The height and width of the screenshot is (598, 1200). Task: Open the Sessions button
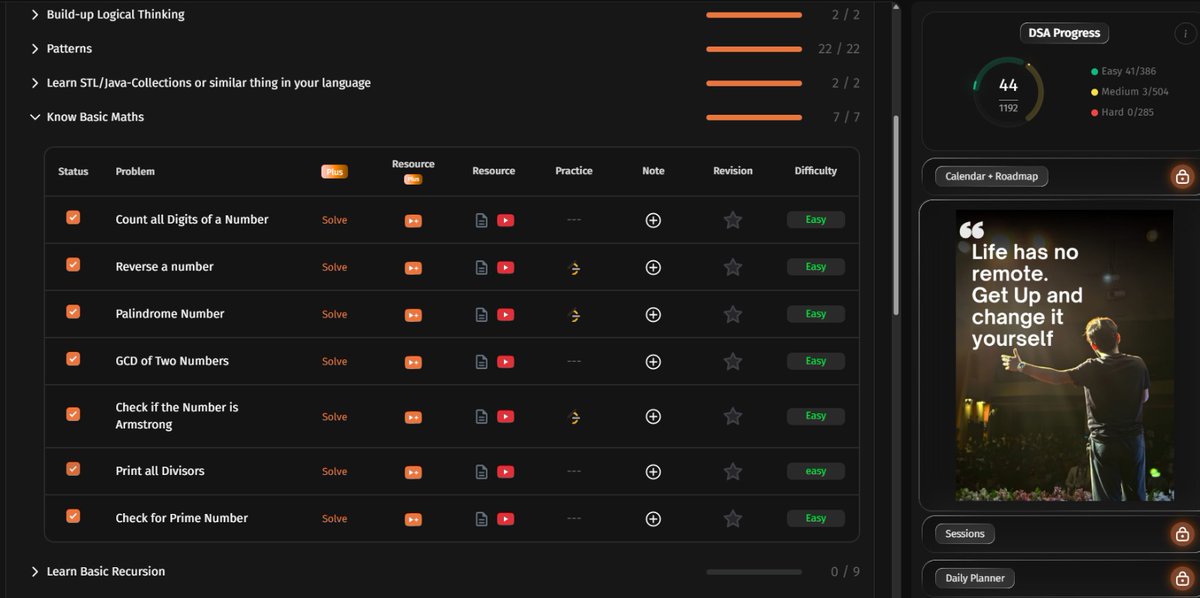coord(965,534)
